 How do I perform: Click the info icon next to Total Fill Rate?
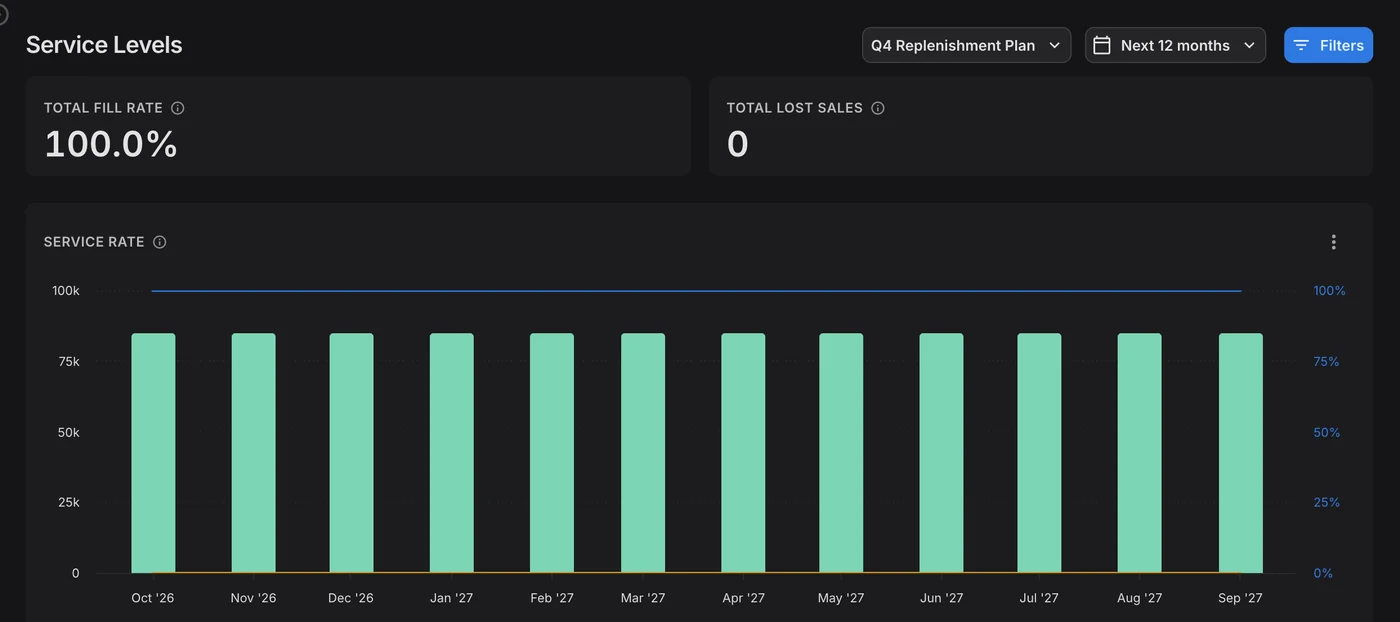pos(178,108)
